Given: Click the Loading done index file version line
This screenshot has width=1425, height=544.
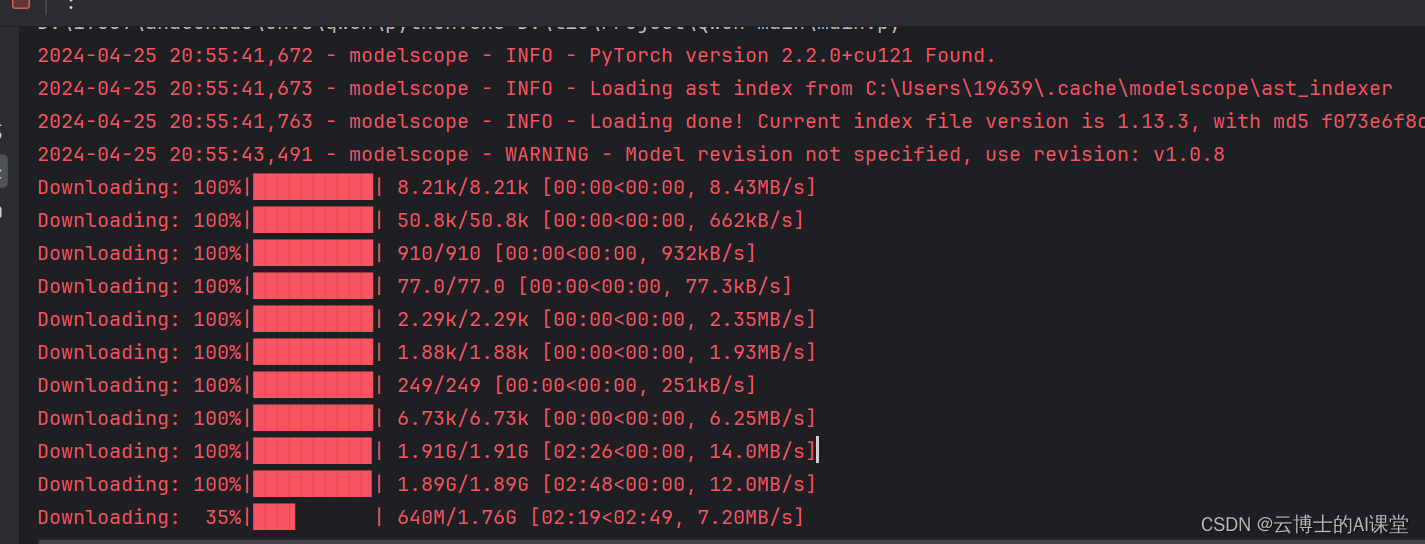Looking at the screenshot, I should coord(731,122).
